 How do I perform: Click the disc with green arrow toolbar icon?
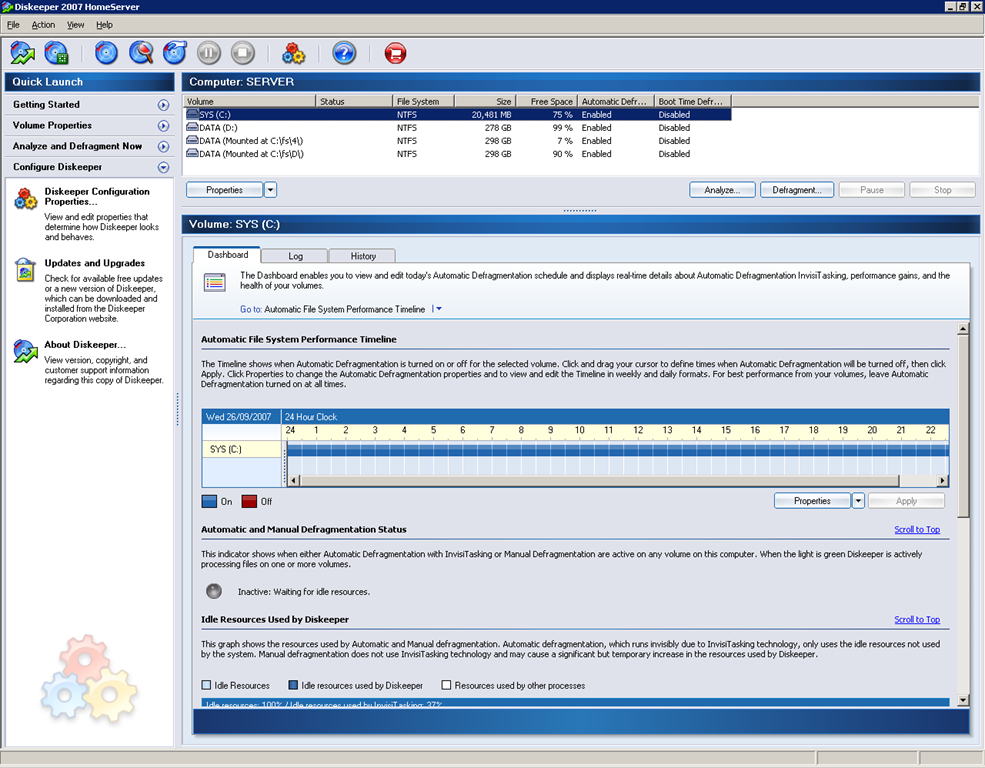pyautogui.click(x=23, y=53)
